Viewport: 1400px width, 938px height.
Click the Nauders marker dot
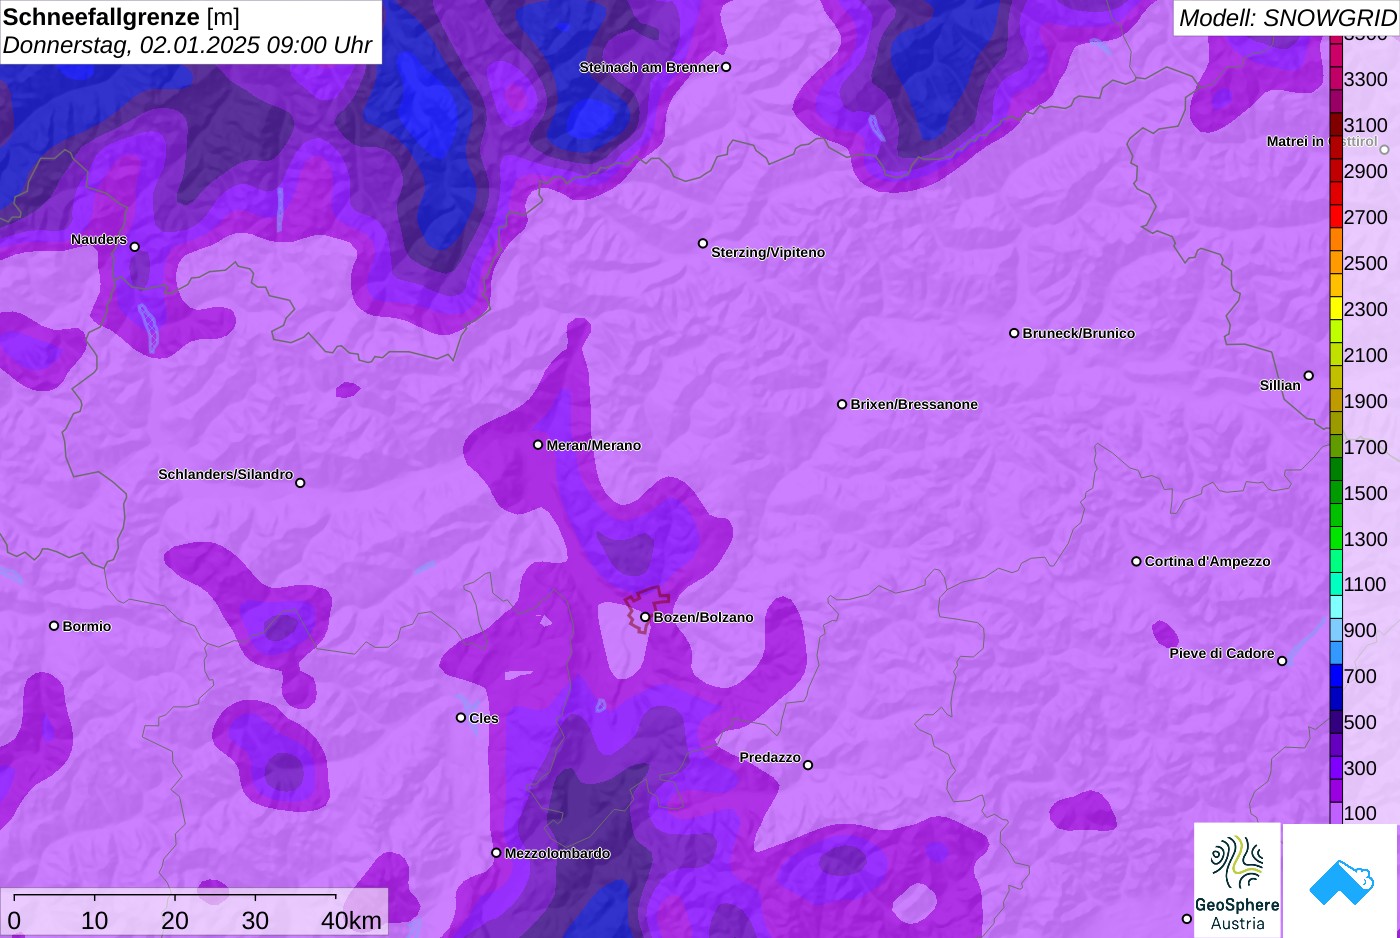point(135,247)
